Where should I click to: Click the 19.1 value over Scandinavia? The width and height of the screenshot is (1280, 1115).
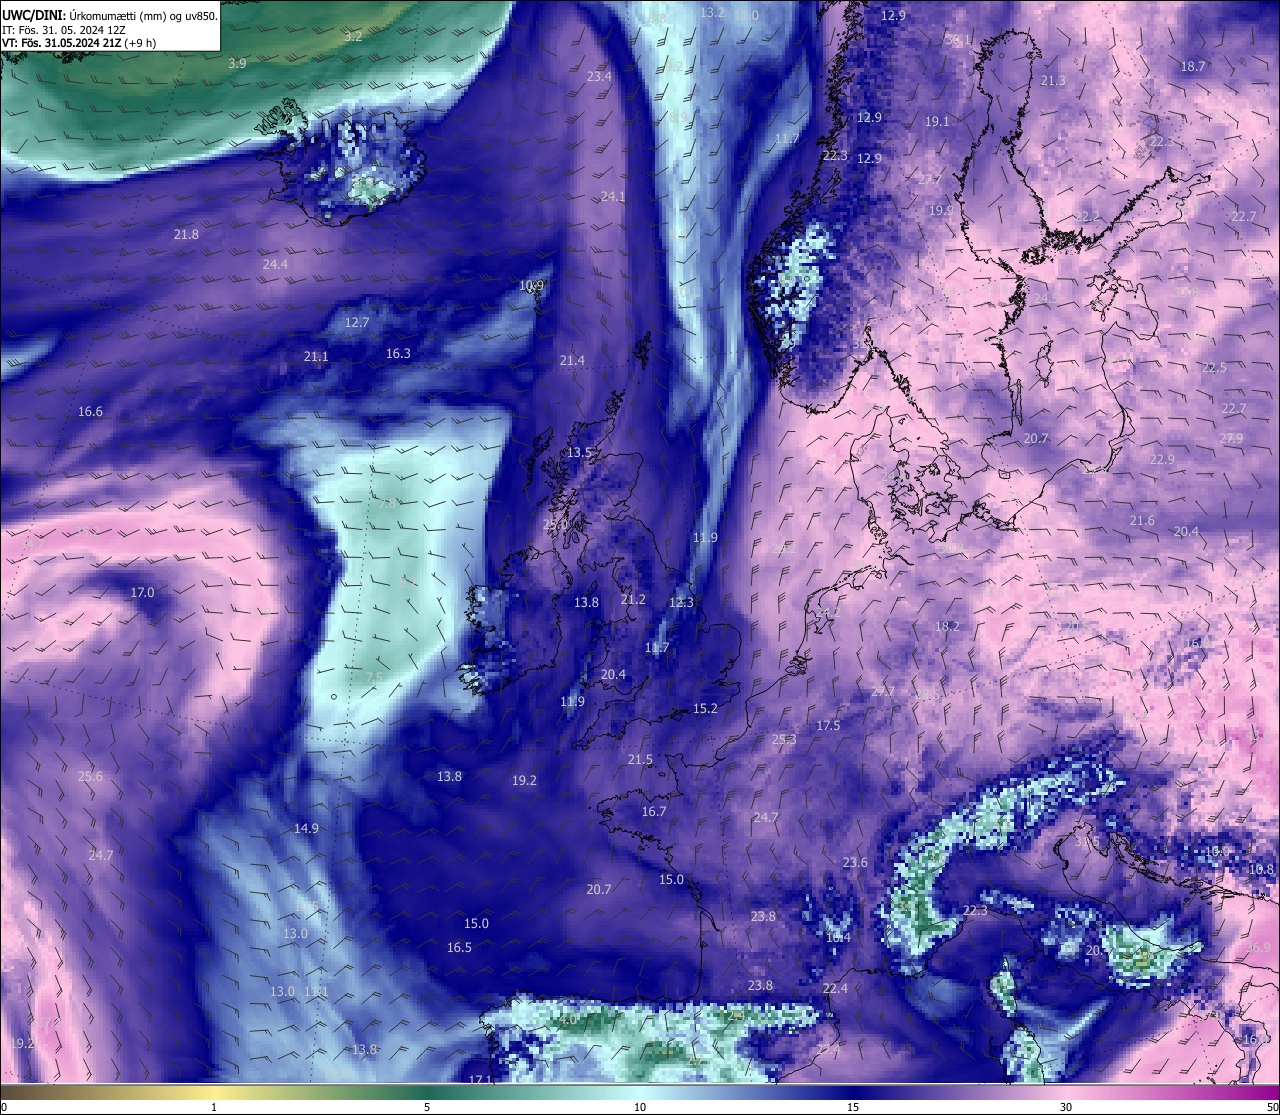937,121
